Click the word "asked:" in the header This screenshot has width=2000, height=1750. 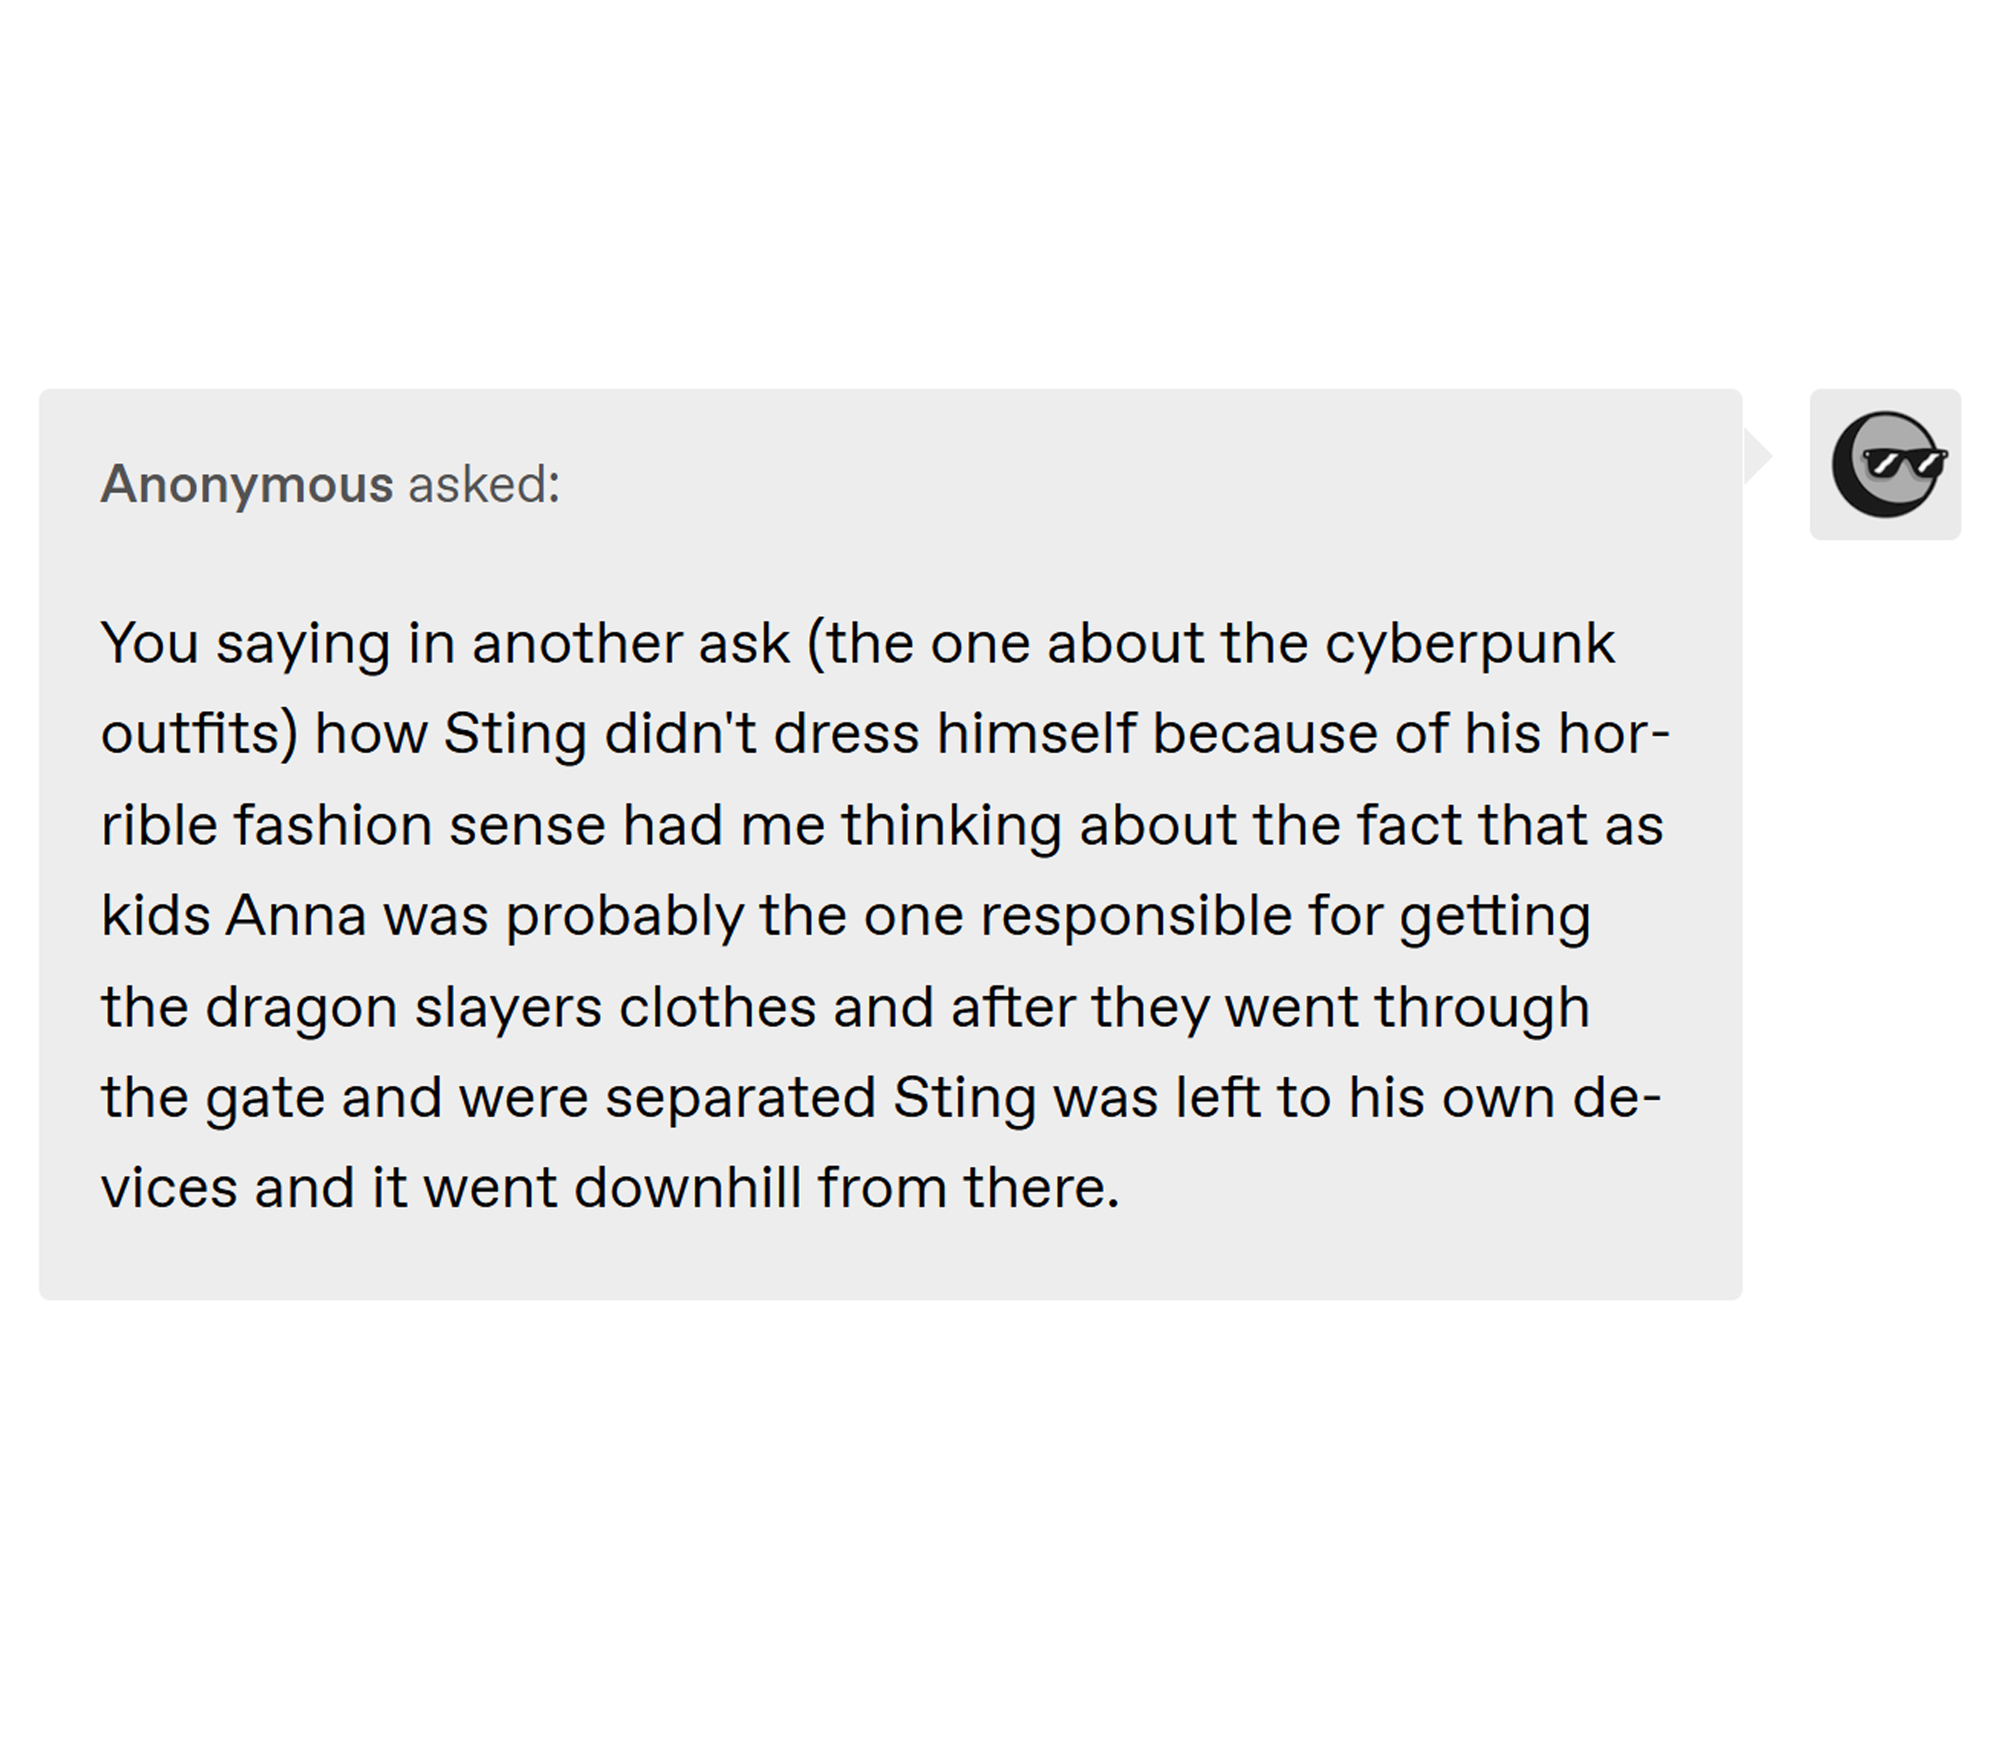pyautogui.click(x=484, y=485)
